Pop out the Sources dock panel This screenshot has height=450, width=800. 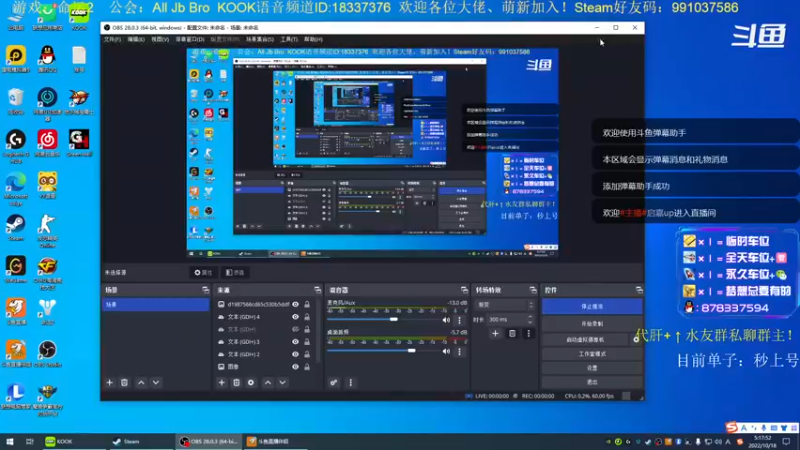(x=317, y=290)
